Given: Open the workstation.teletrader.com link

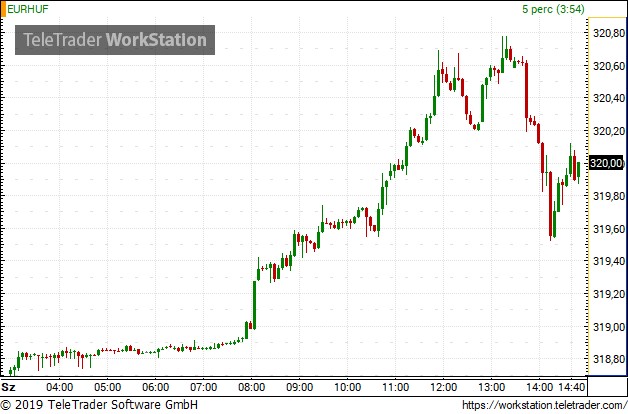Looking at the screenshot, I should pos(545,405).
